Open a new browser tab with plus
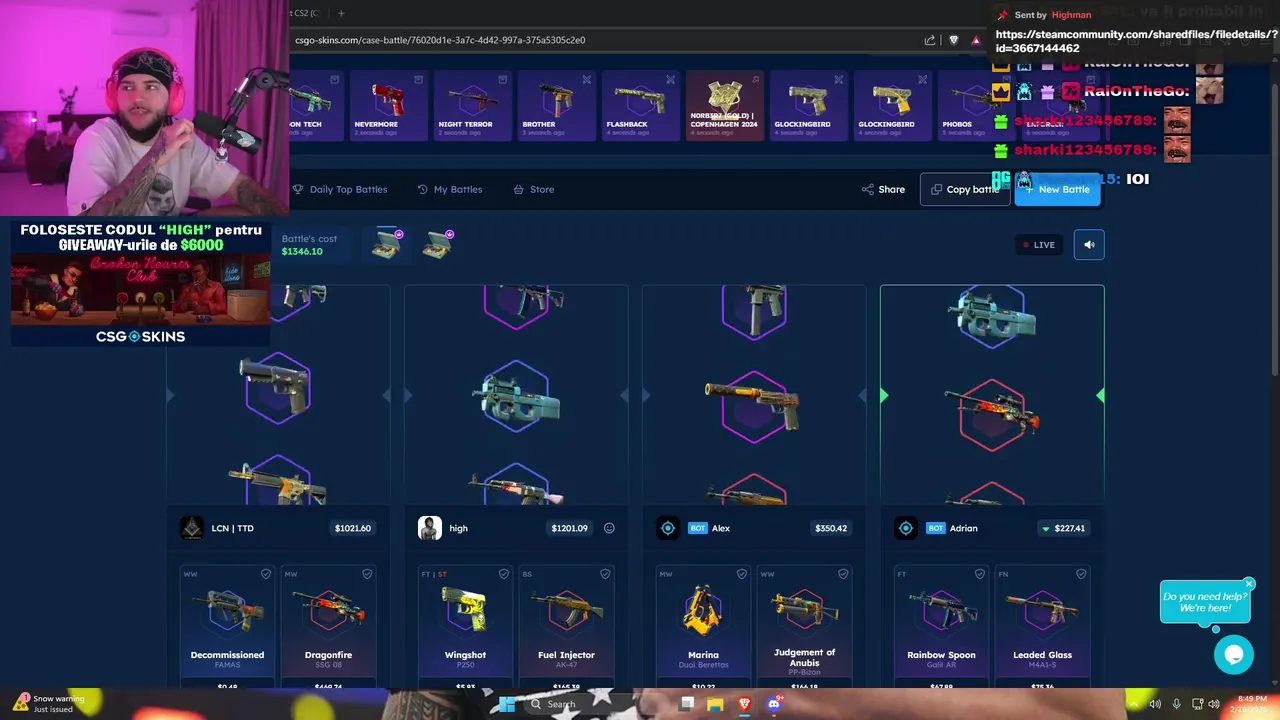 341,13
